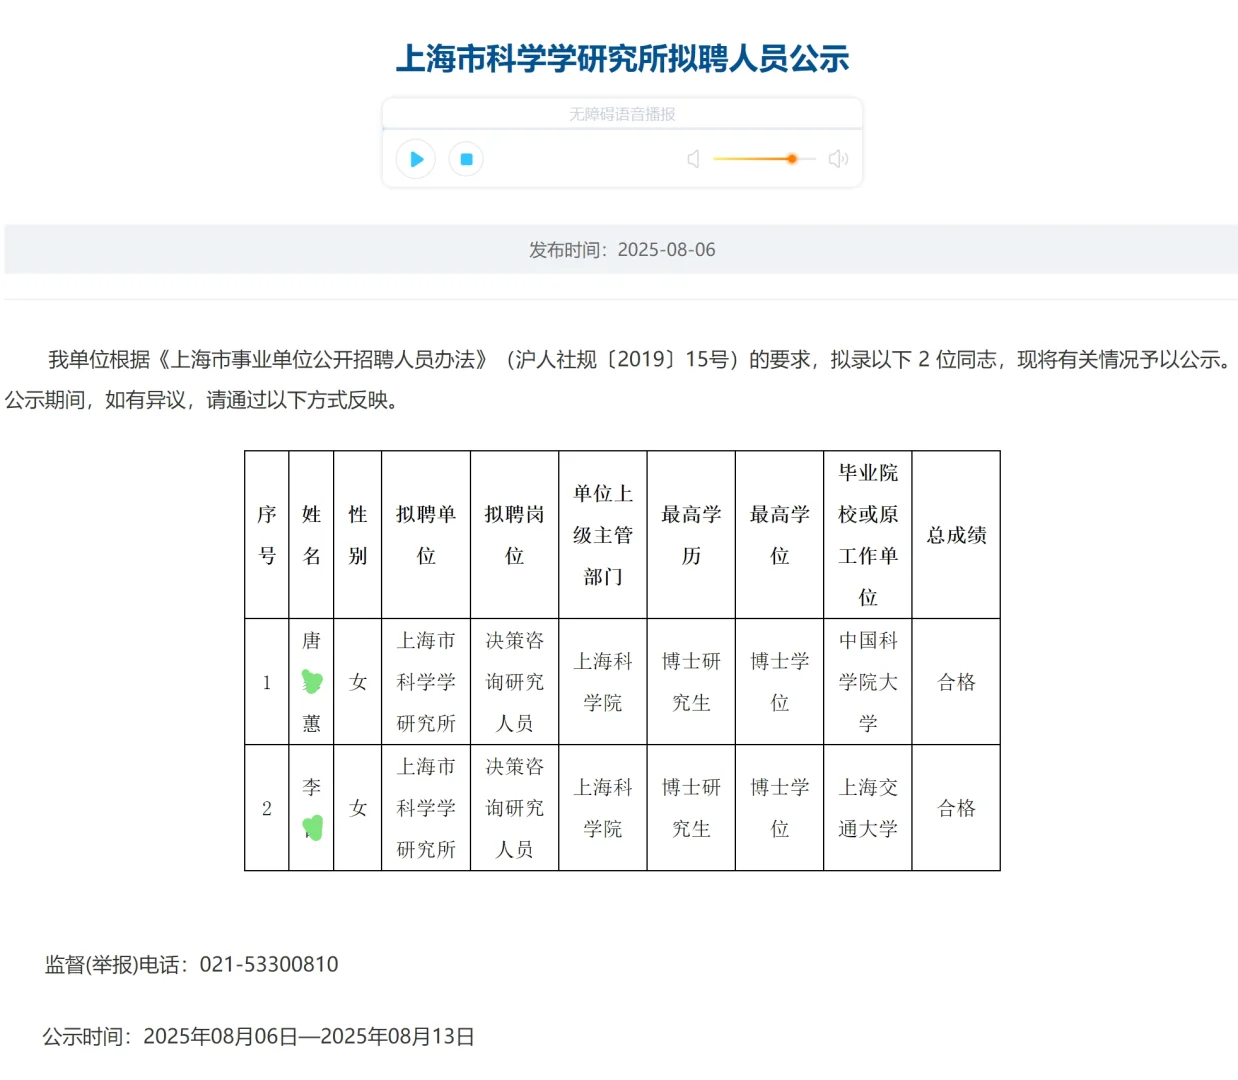The image size is (1238, 1080).
Task: Click the serial number 2 cell
Action: click(x=267, y=808)
